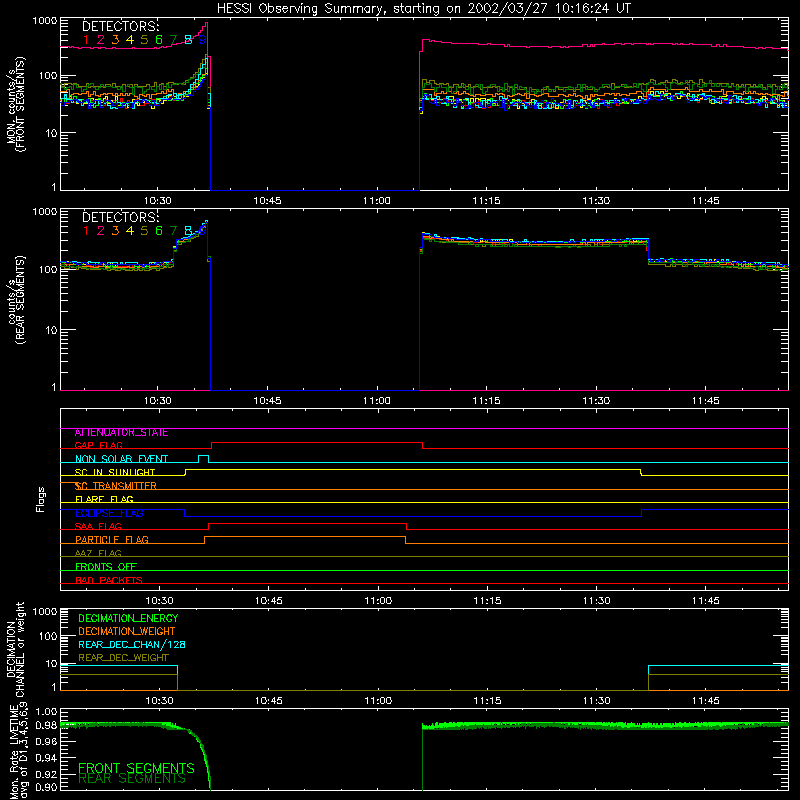Select the DECIMATION_ENERGY legend entry
Viewport: 800px width, 800px height.
[x=128, y=618]
